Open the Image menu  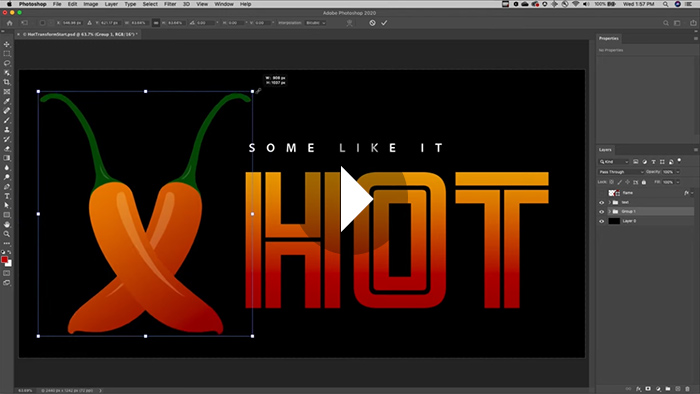[x=91, y=4]
